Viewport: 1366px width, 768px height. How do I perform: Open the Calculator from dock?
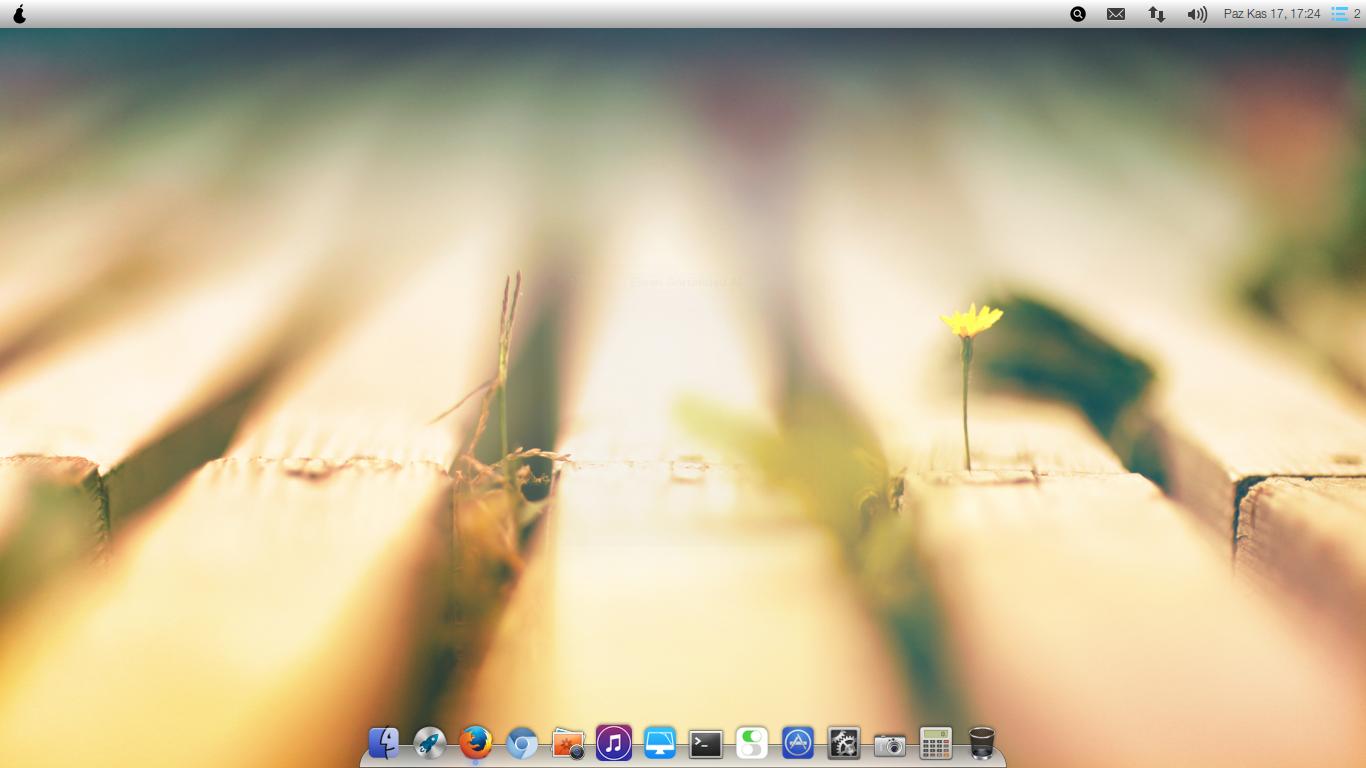[x=936, y=743]
